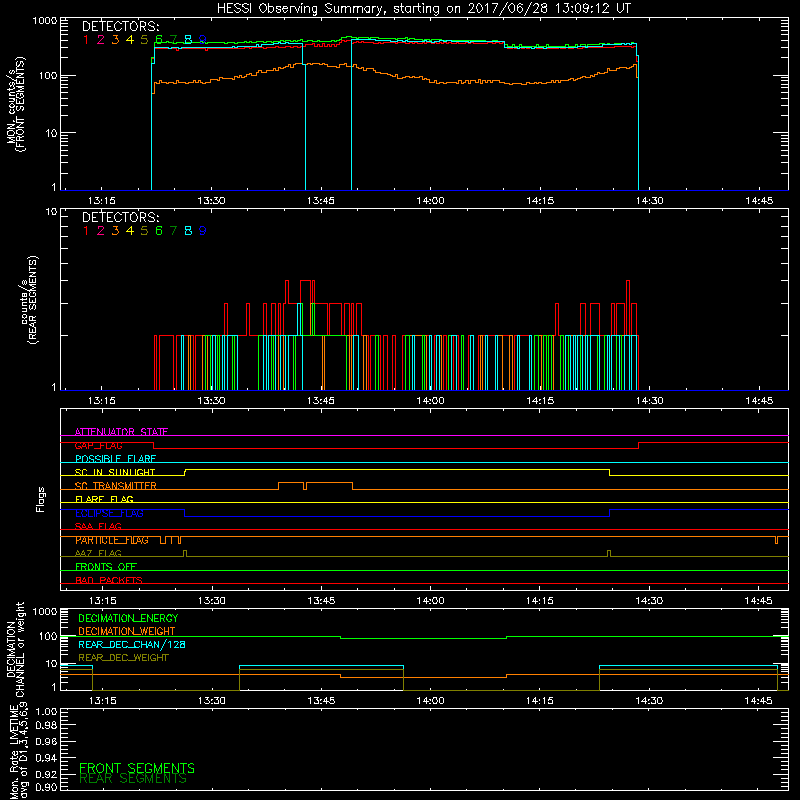
Task: Click the FRONTS_OFF flag label
Action: pyautogui.click(x=106, y=567)
